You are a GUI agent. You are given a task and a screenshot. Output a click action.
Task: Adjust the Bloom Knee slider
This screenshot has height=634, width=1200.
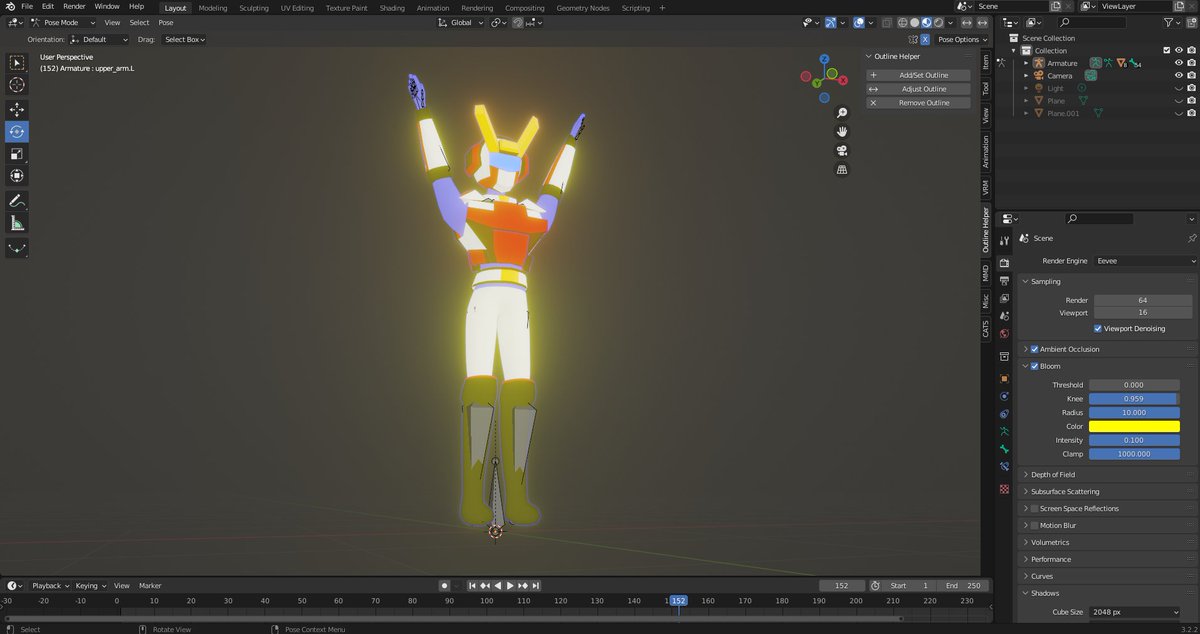click(1133, 398)
